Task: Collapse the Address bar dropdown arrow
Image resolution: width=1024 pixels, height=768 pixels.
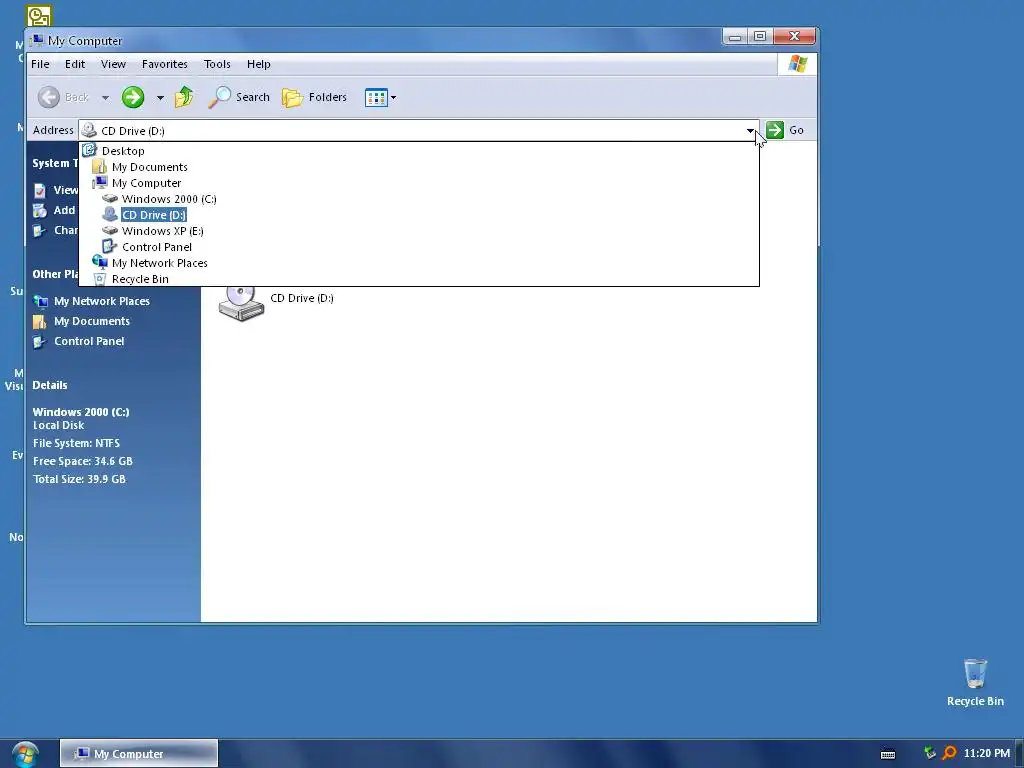Action: click(x=750, y=131)
